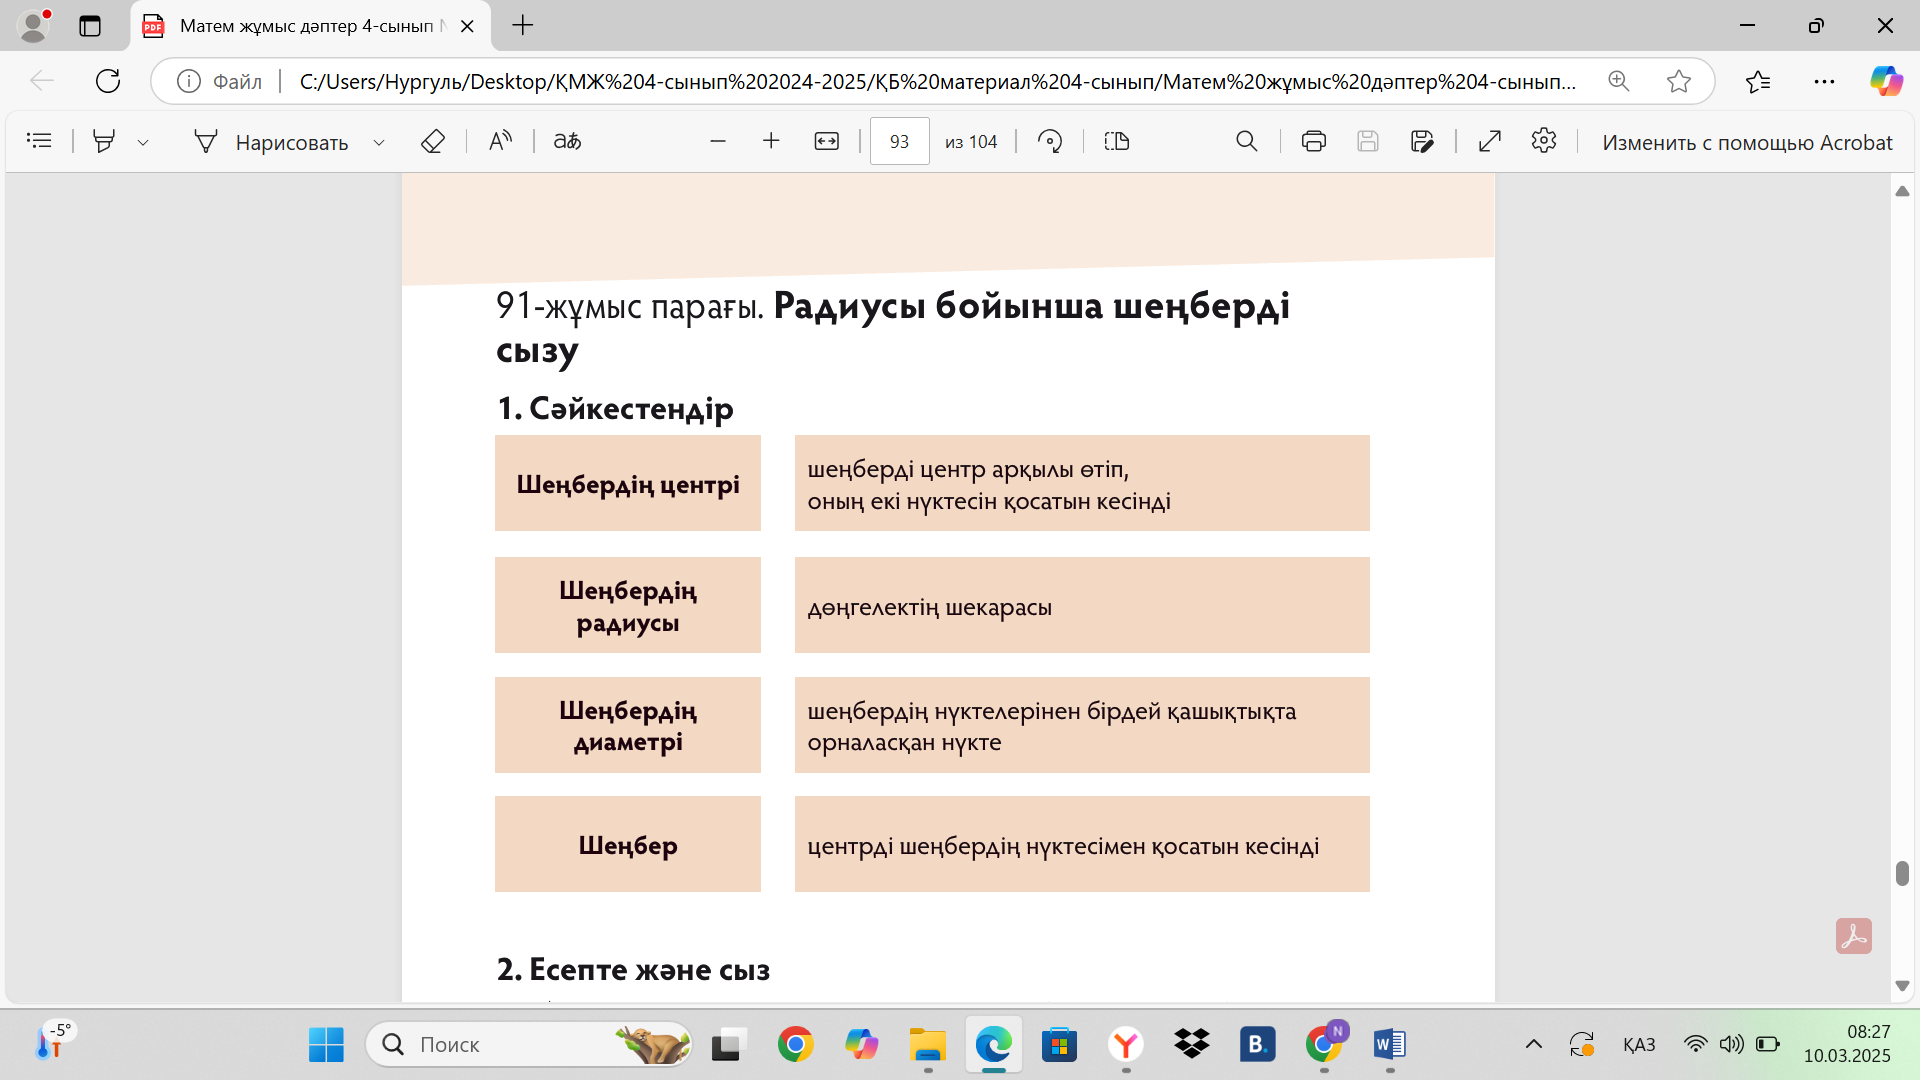The image size is (1920, 1080).
Task: Toggle favorite star for this page
Action: point(1678,81)
